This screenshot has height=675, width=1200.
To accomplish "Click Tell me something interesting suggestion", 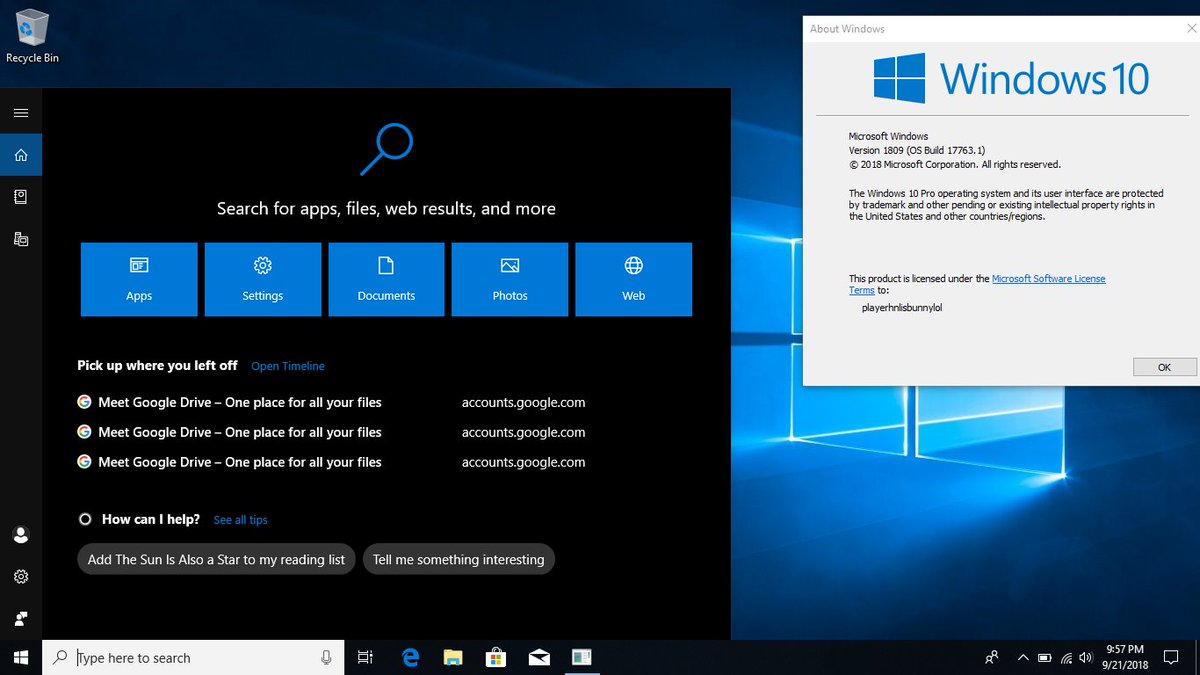I will coord(459,559).
